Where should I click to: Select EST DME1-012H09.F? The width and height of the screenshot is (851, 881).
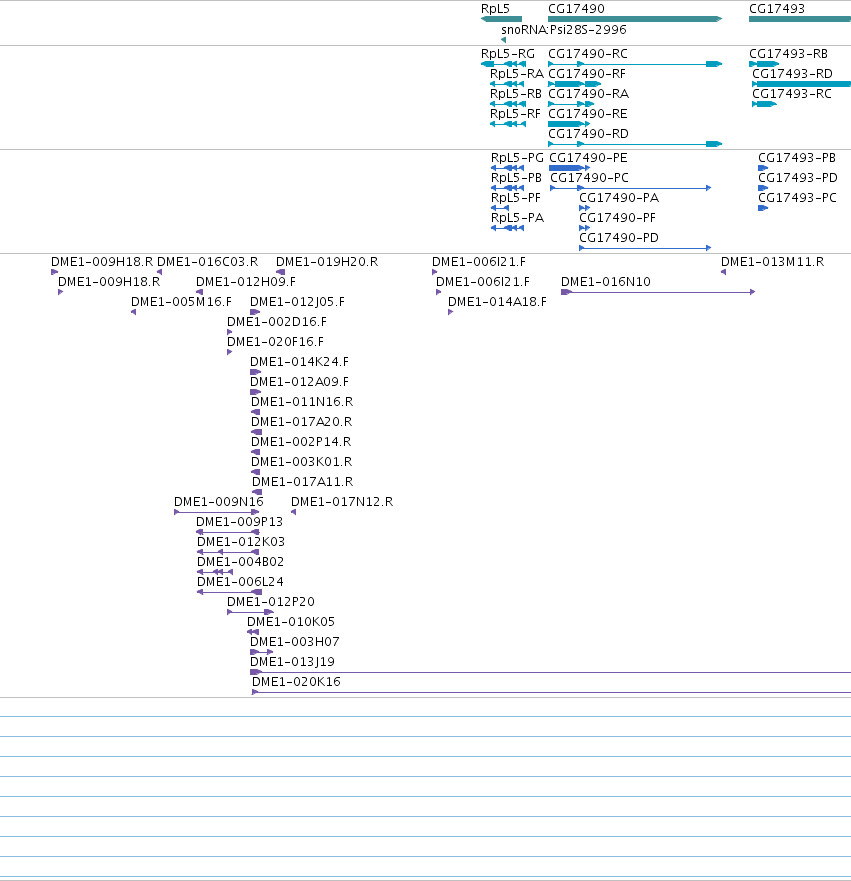(199, 292)
